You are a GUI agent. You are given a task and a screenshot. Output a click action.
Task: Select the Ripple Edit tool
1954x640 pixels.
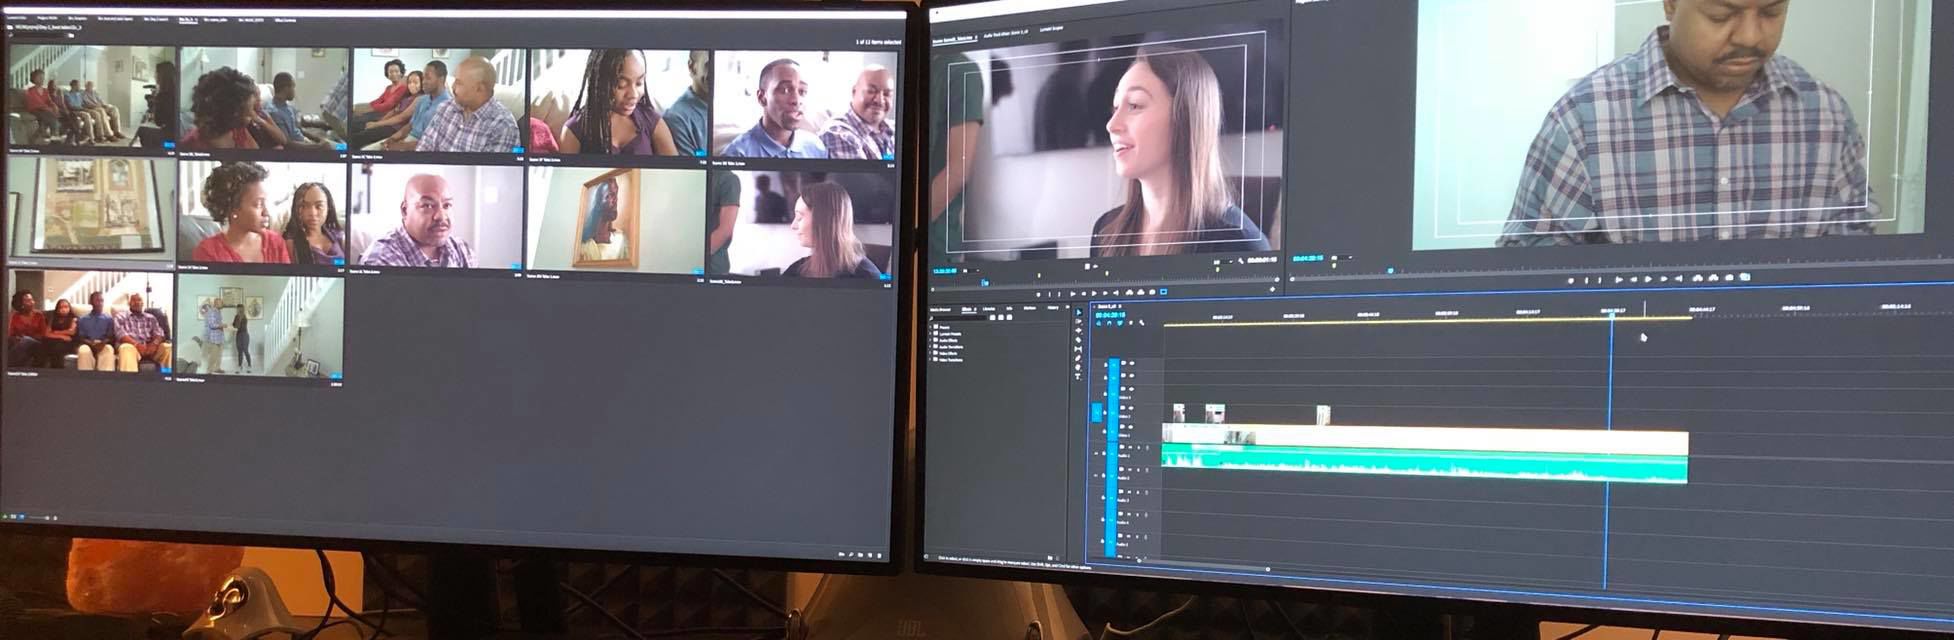(1078, 330)
